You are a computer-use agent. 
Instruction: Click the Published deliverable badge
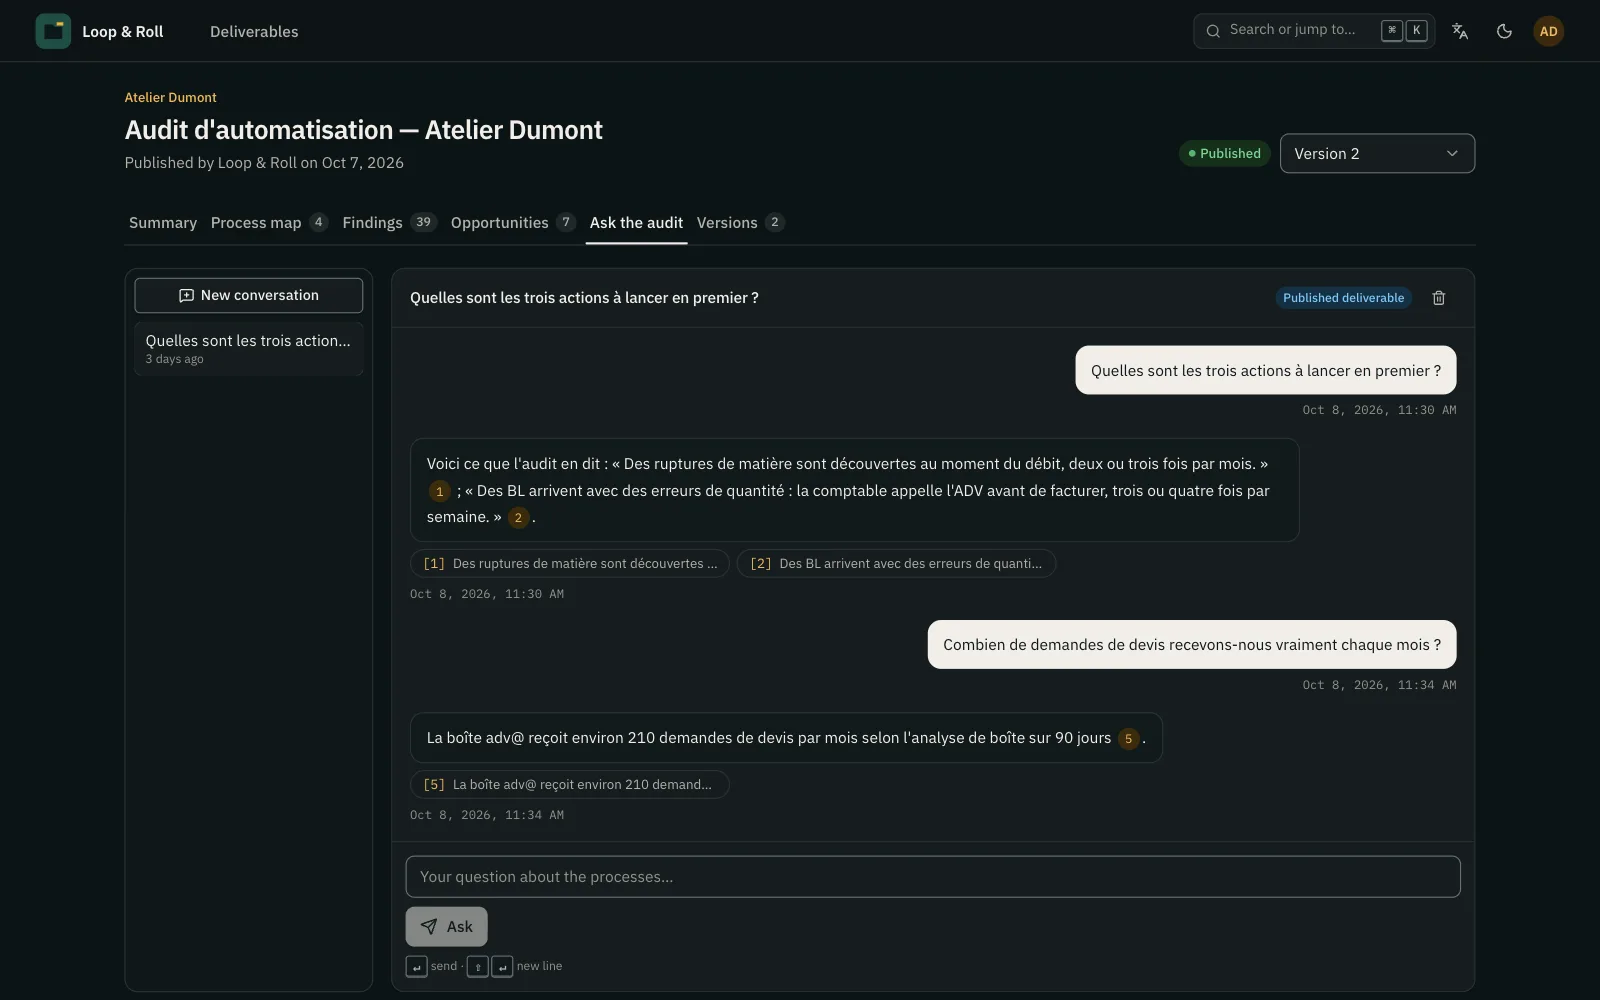[1343, 298]
